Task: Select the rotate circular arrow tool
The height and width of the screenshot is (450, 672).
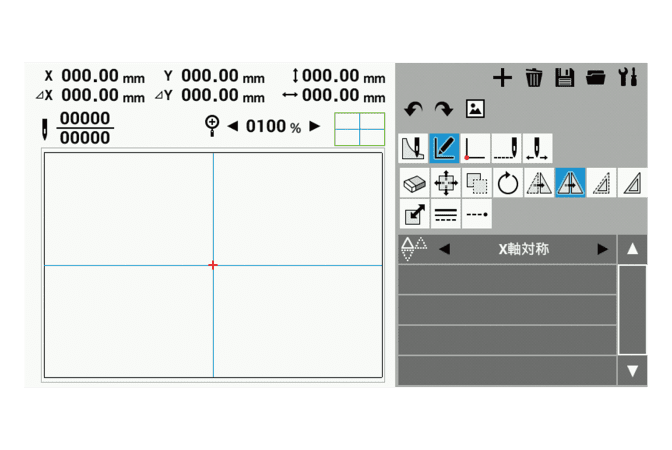Action: (x=508, y=182)
